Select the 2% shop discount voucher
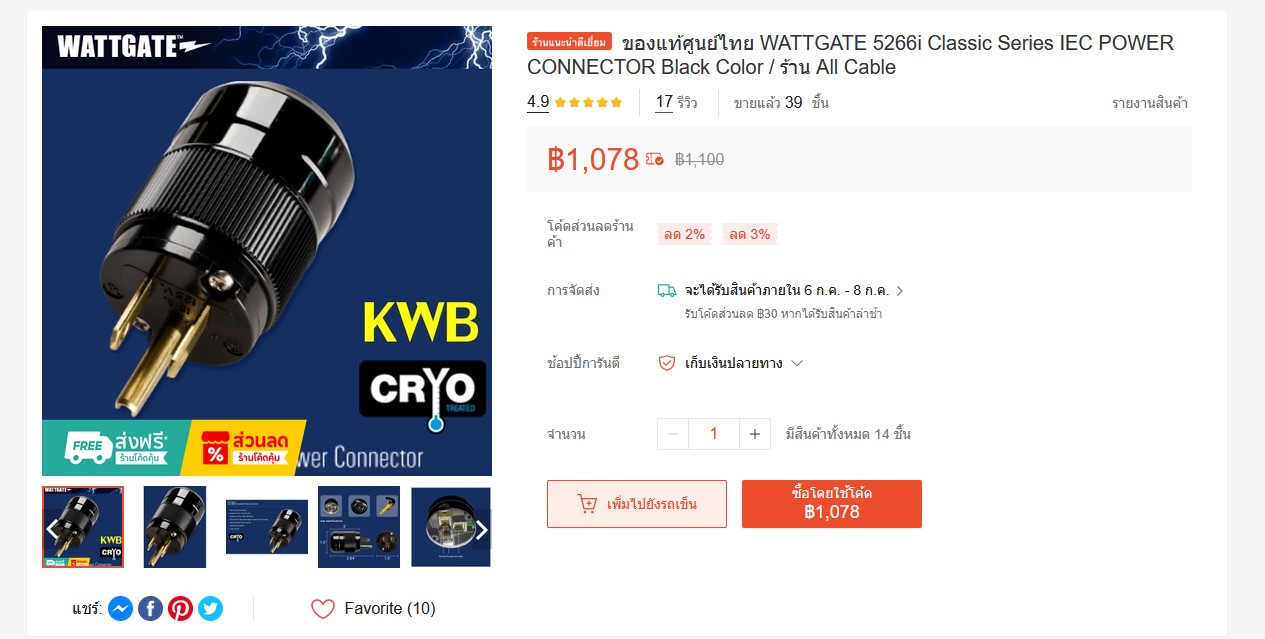1265x639 pixels. 684,234
